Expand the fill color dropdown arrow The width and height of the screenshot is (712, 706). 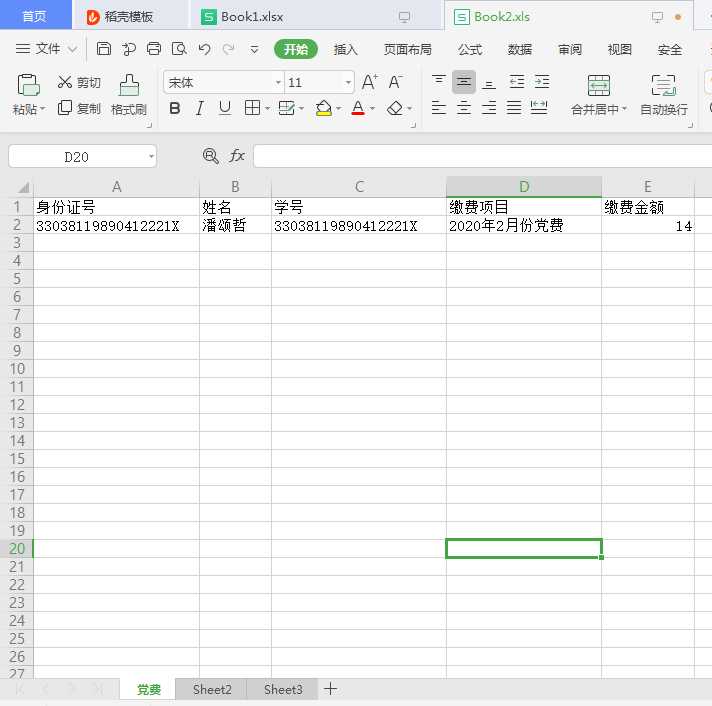[x=338, y=109]
